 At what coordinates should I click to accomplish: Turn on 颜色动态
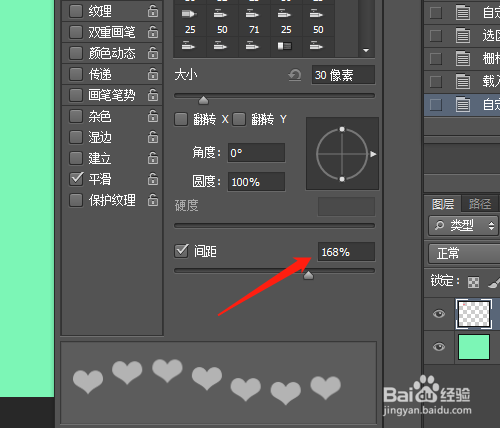click(76, 53)
